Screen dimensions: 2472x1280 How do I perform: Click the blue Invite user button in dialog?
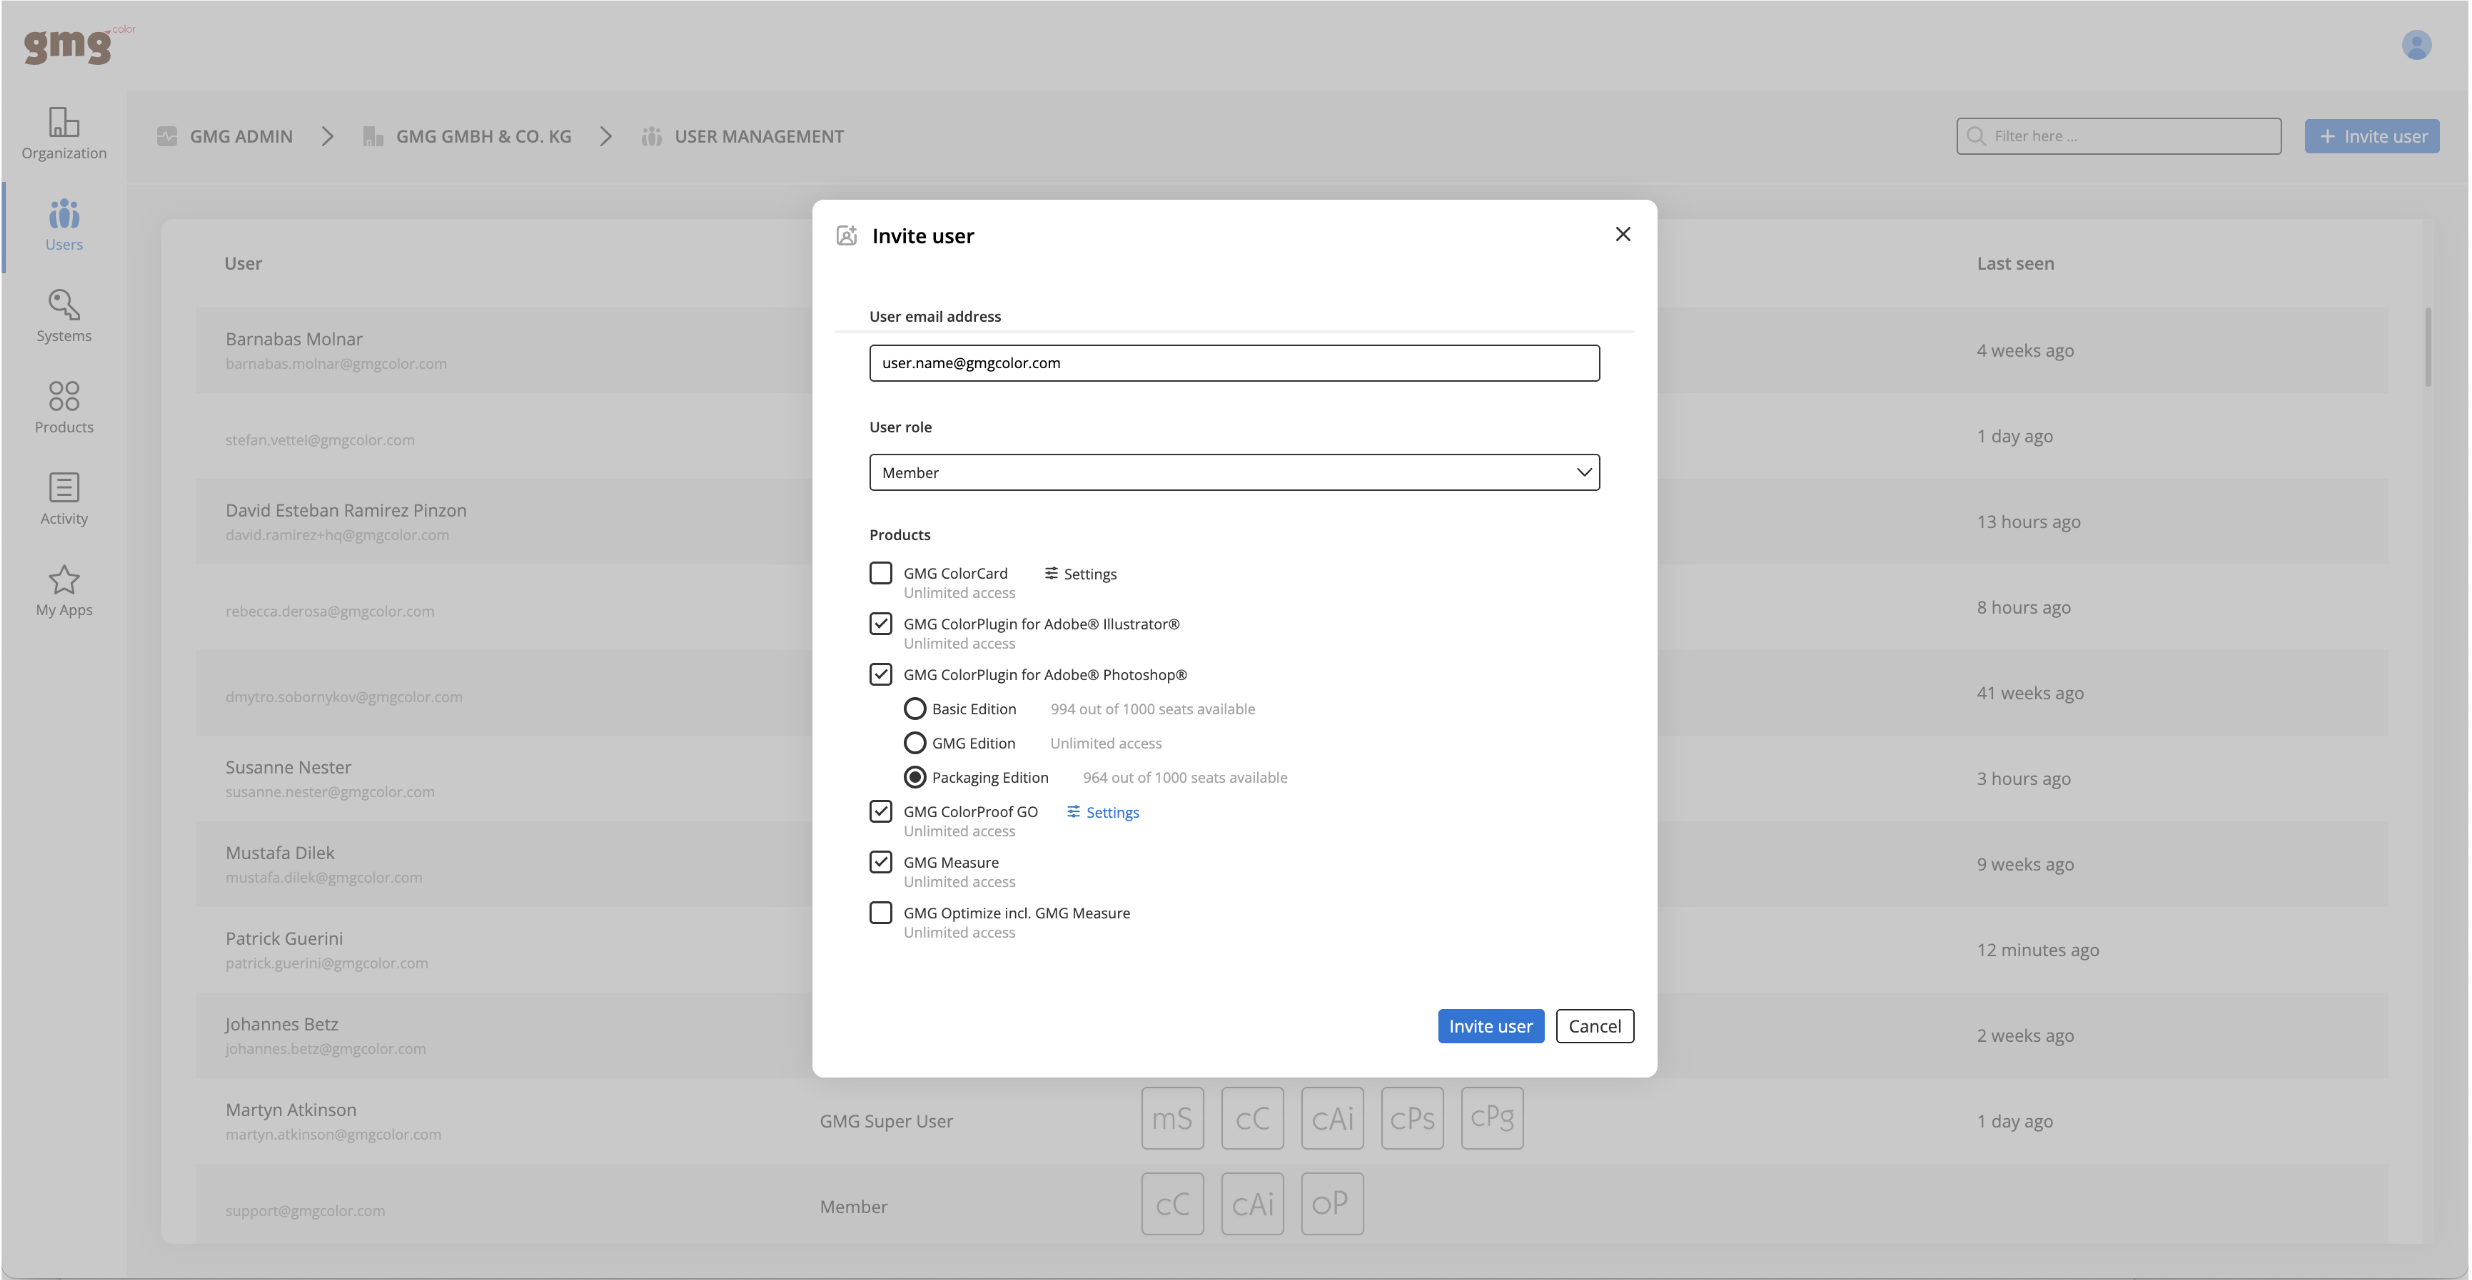(1491, 1026)
